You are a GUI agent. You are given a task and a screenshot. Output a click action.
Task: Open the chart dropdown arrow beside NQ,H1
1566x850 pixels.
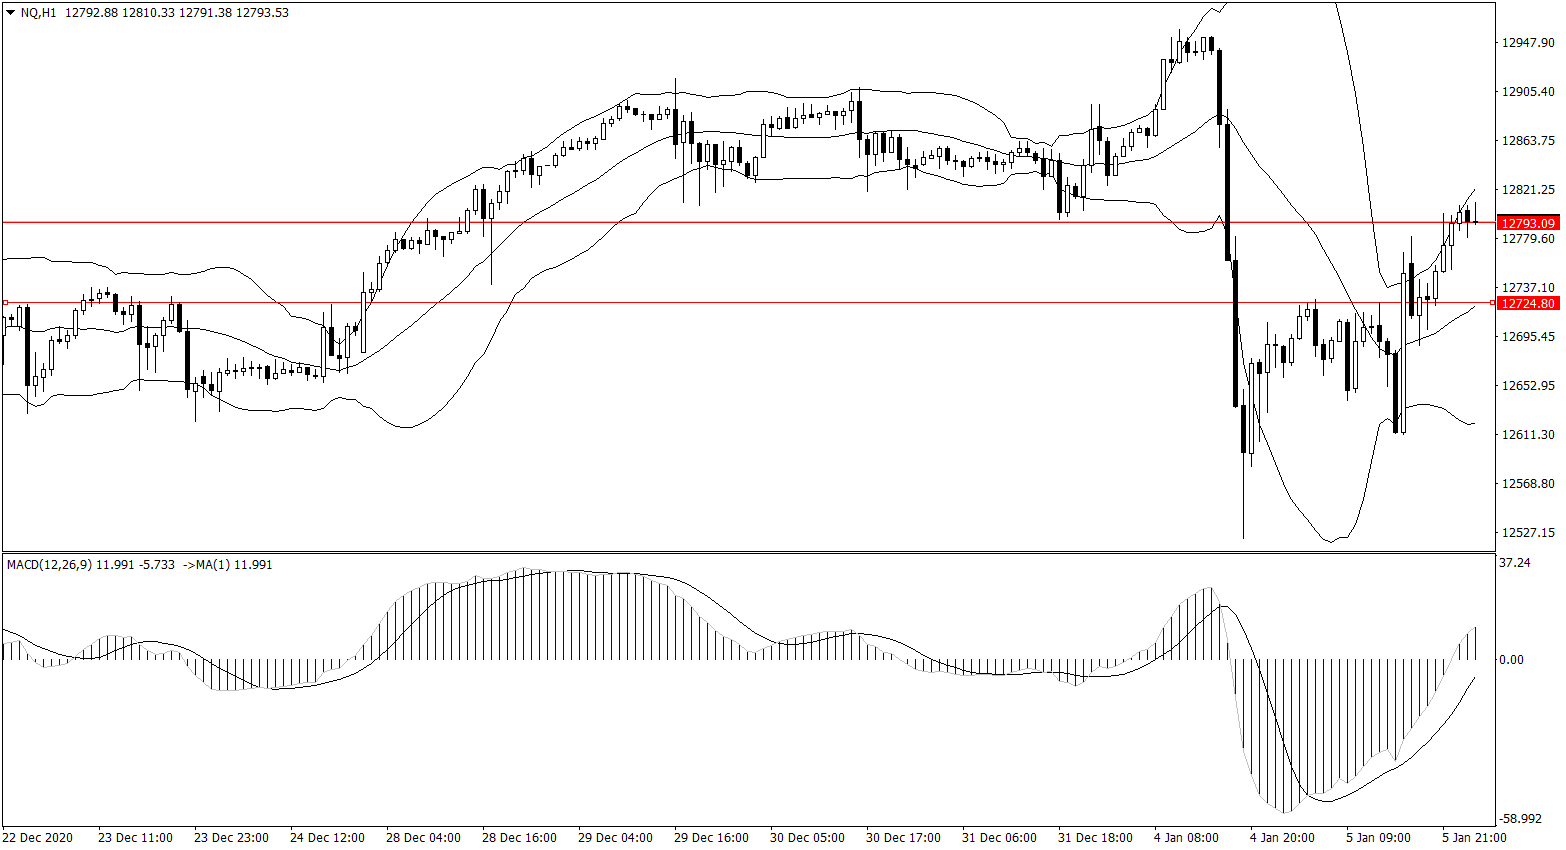[10, 13]
